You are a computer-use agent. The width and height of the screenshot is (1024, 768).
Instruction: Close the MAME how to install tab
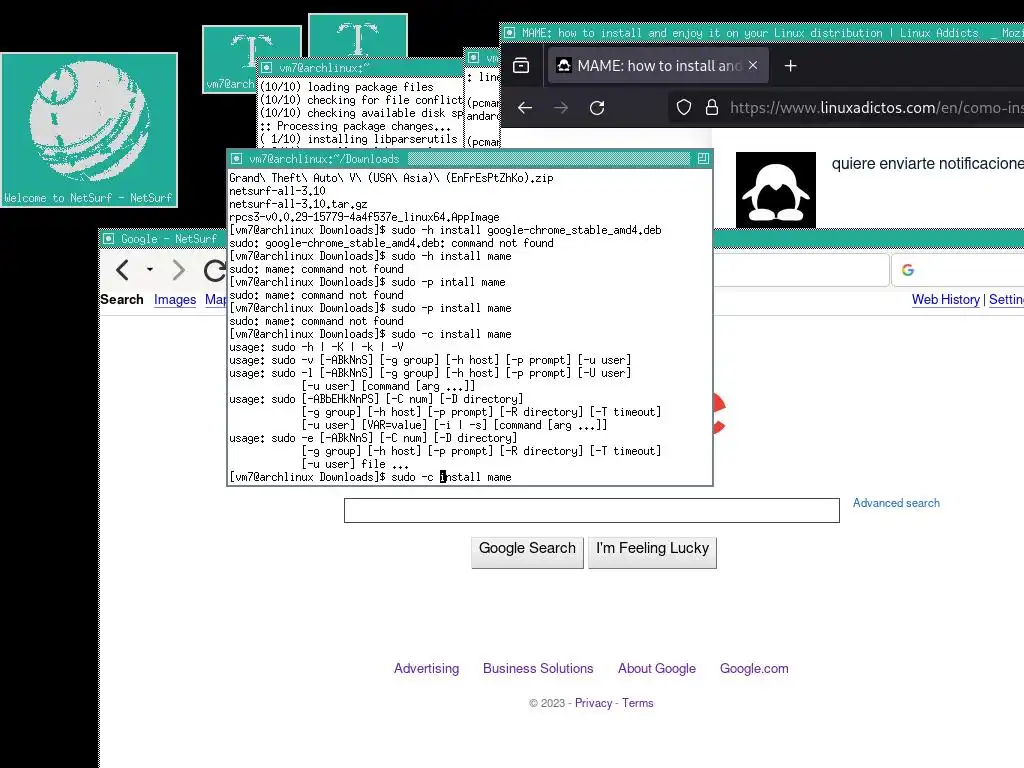pos(753,65)
